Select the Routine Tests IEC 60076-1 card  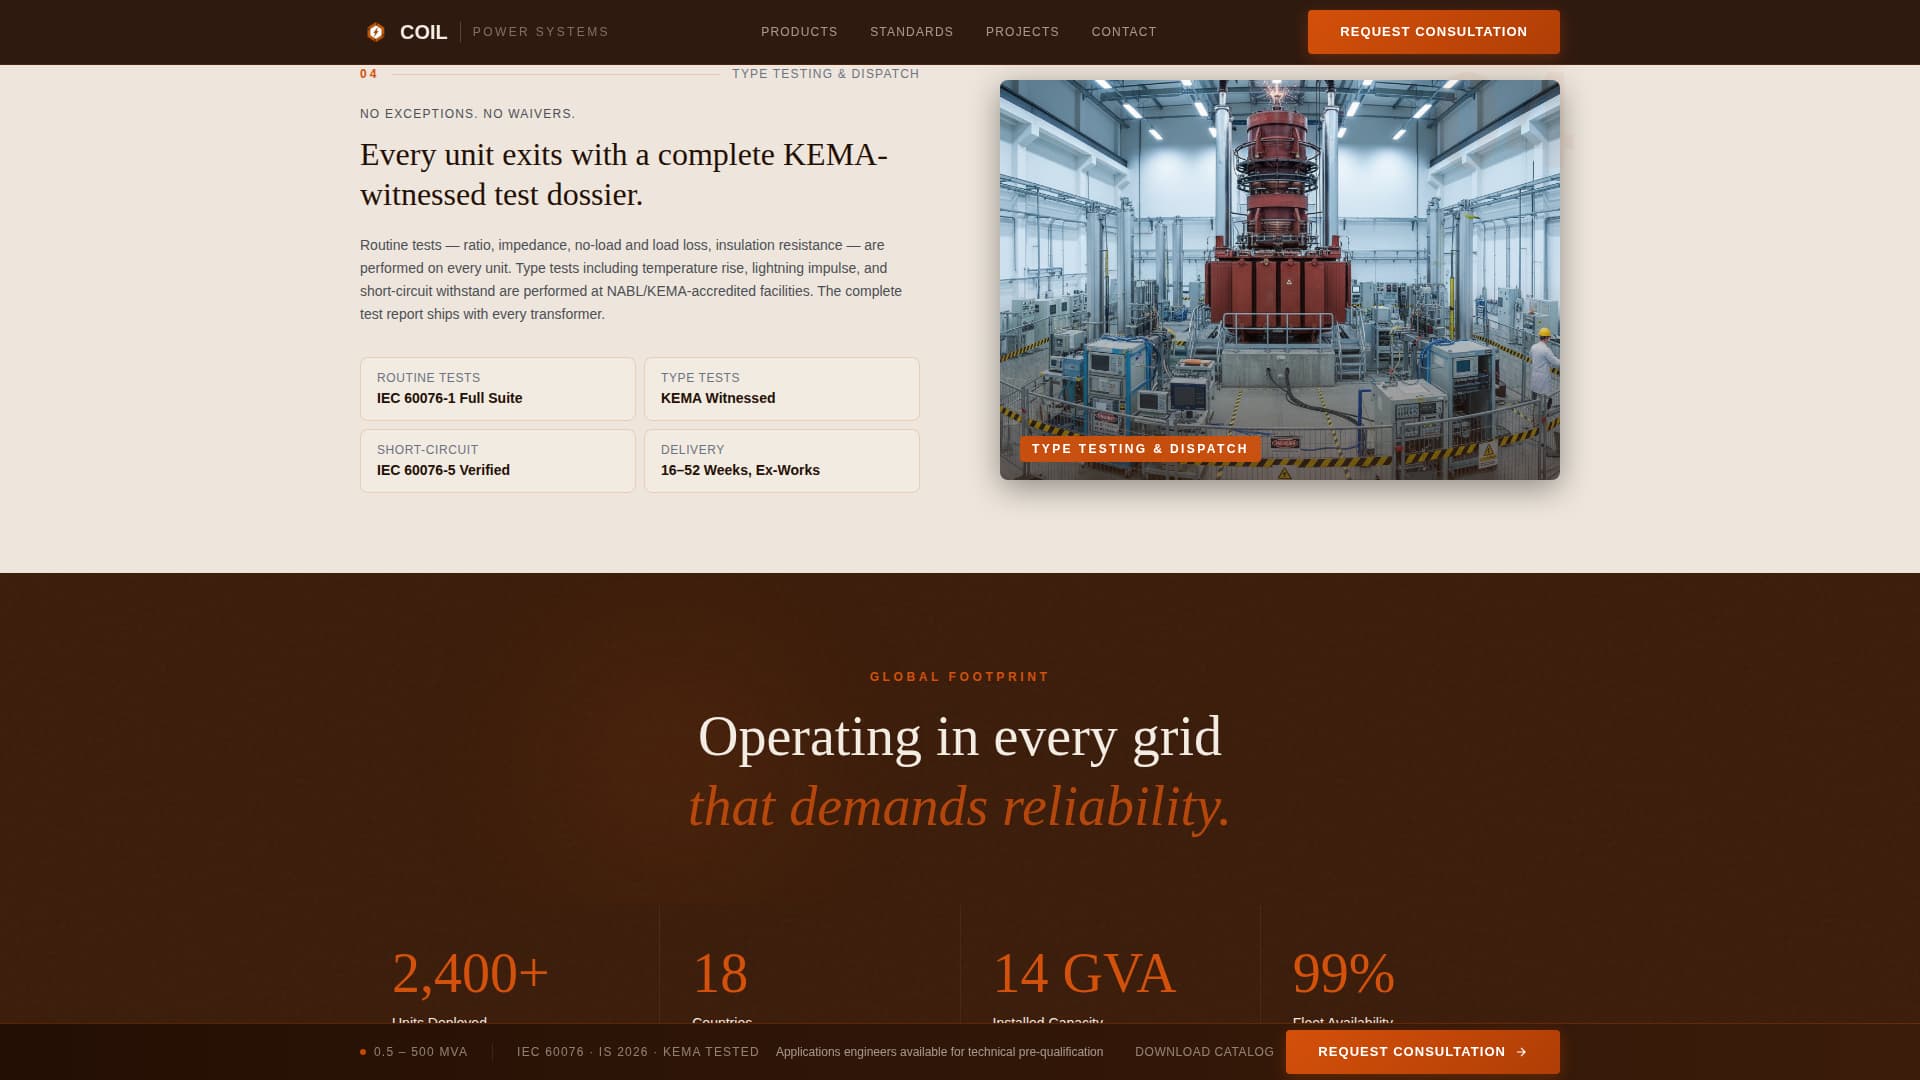[x=497, y=389]
